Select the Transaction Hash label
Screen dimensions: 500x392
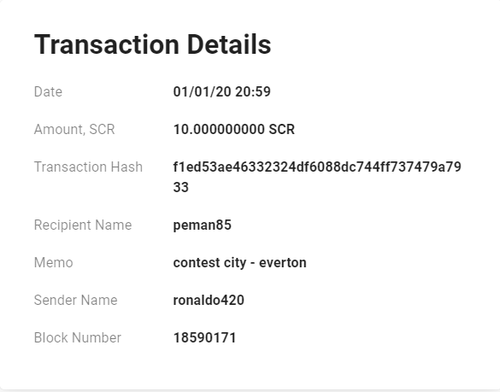(x=88, y=167)
